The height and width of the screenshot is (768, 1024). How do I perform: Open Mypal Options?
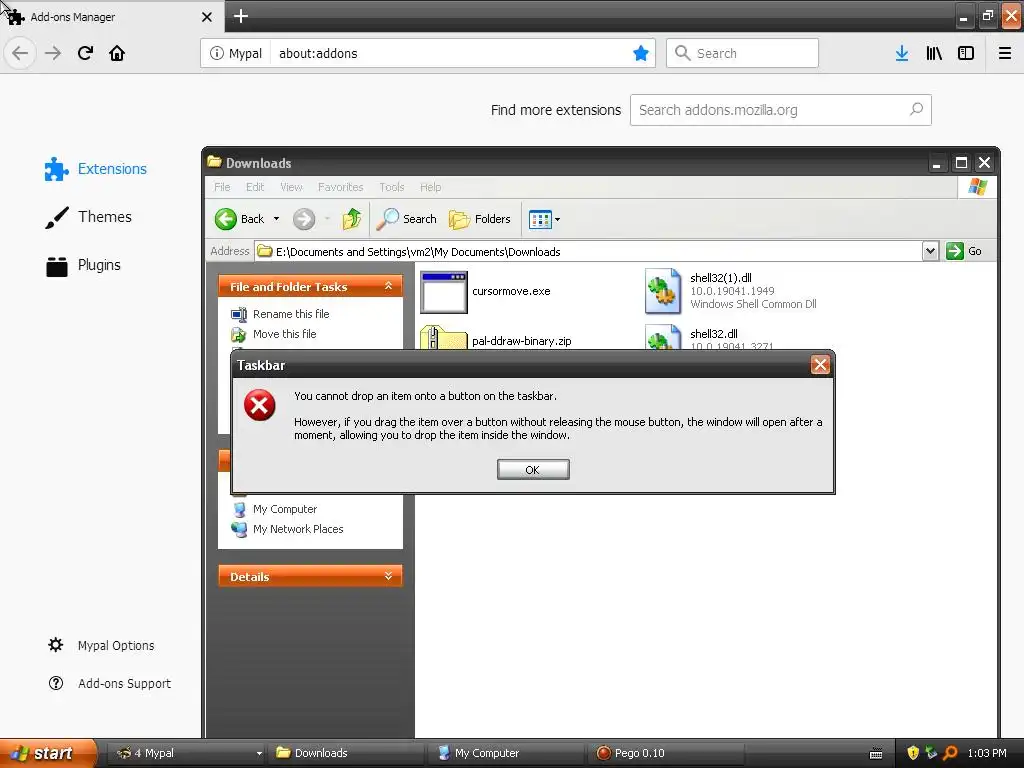tap(101, 645)
